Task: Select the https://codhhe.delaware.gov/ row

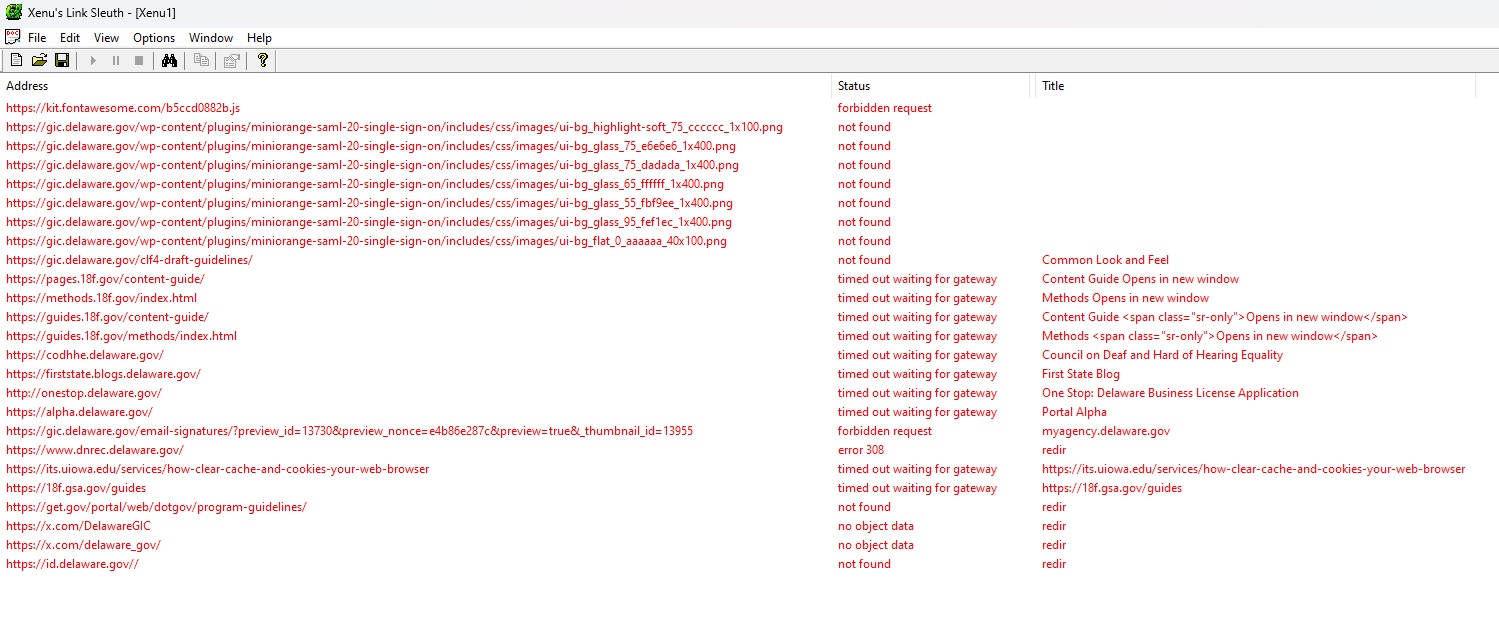Action: click(85, 355)
